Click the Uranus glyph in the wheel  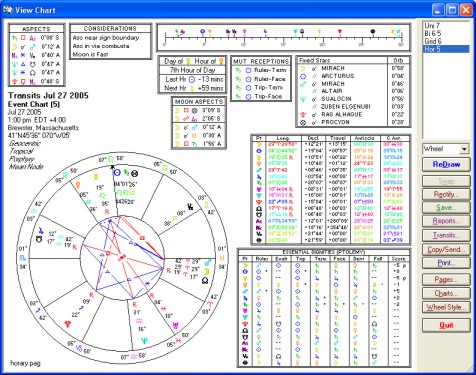(175, 325)
